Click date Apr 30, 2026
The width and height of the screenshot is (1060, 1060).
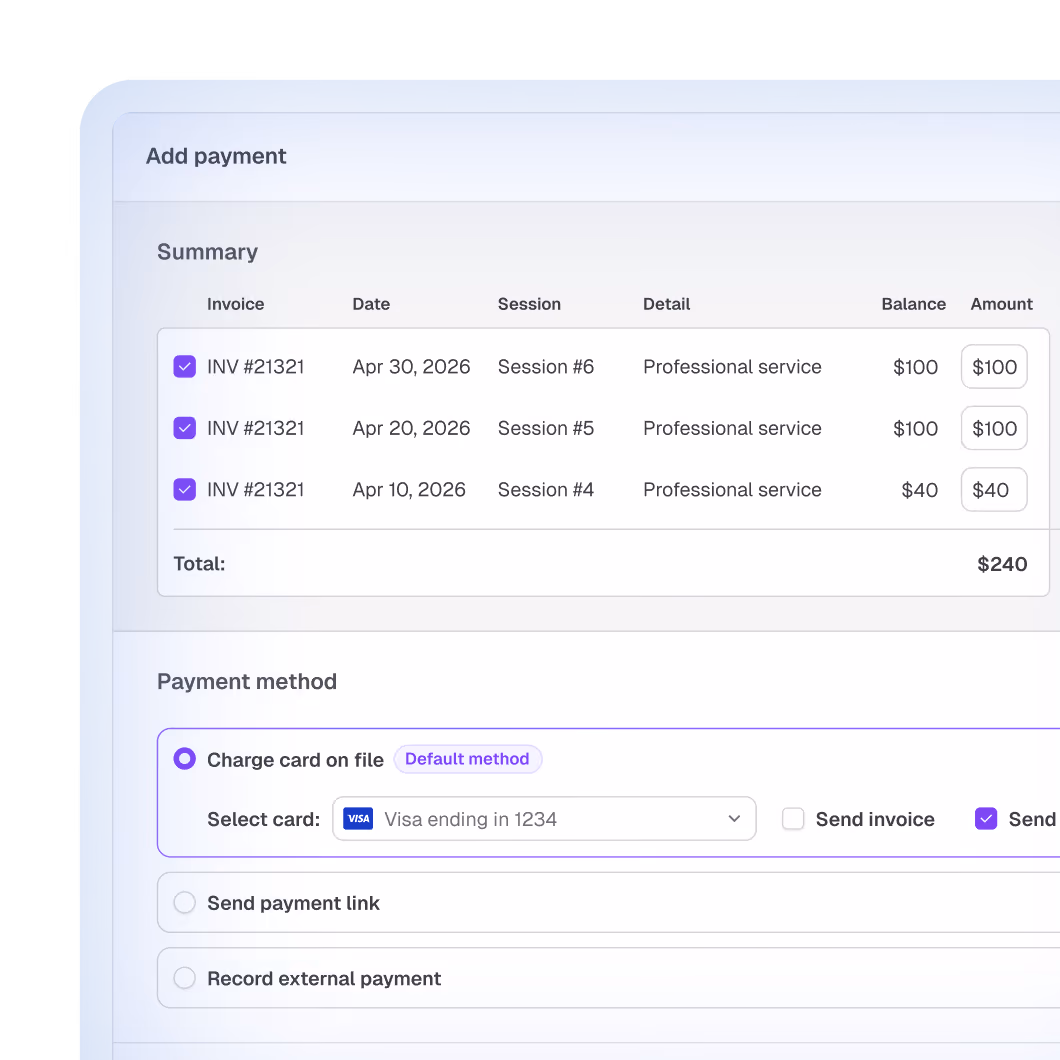411,367
